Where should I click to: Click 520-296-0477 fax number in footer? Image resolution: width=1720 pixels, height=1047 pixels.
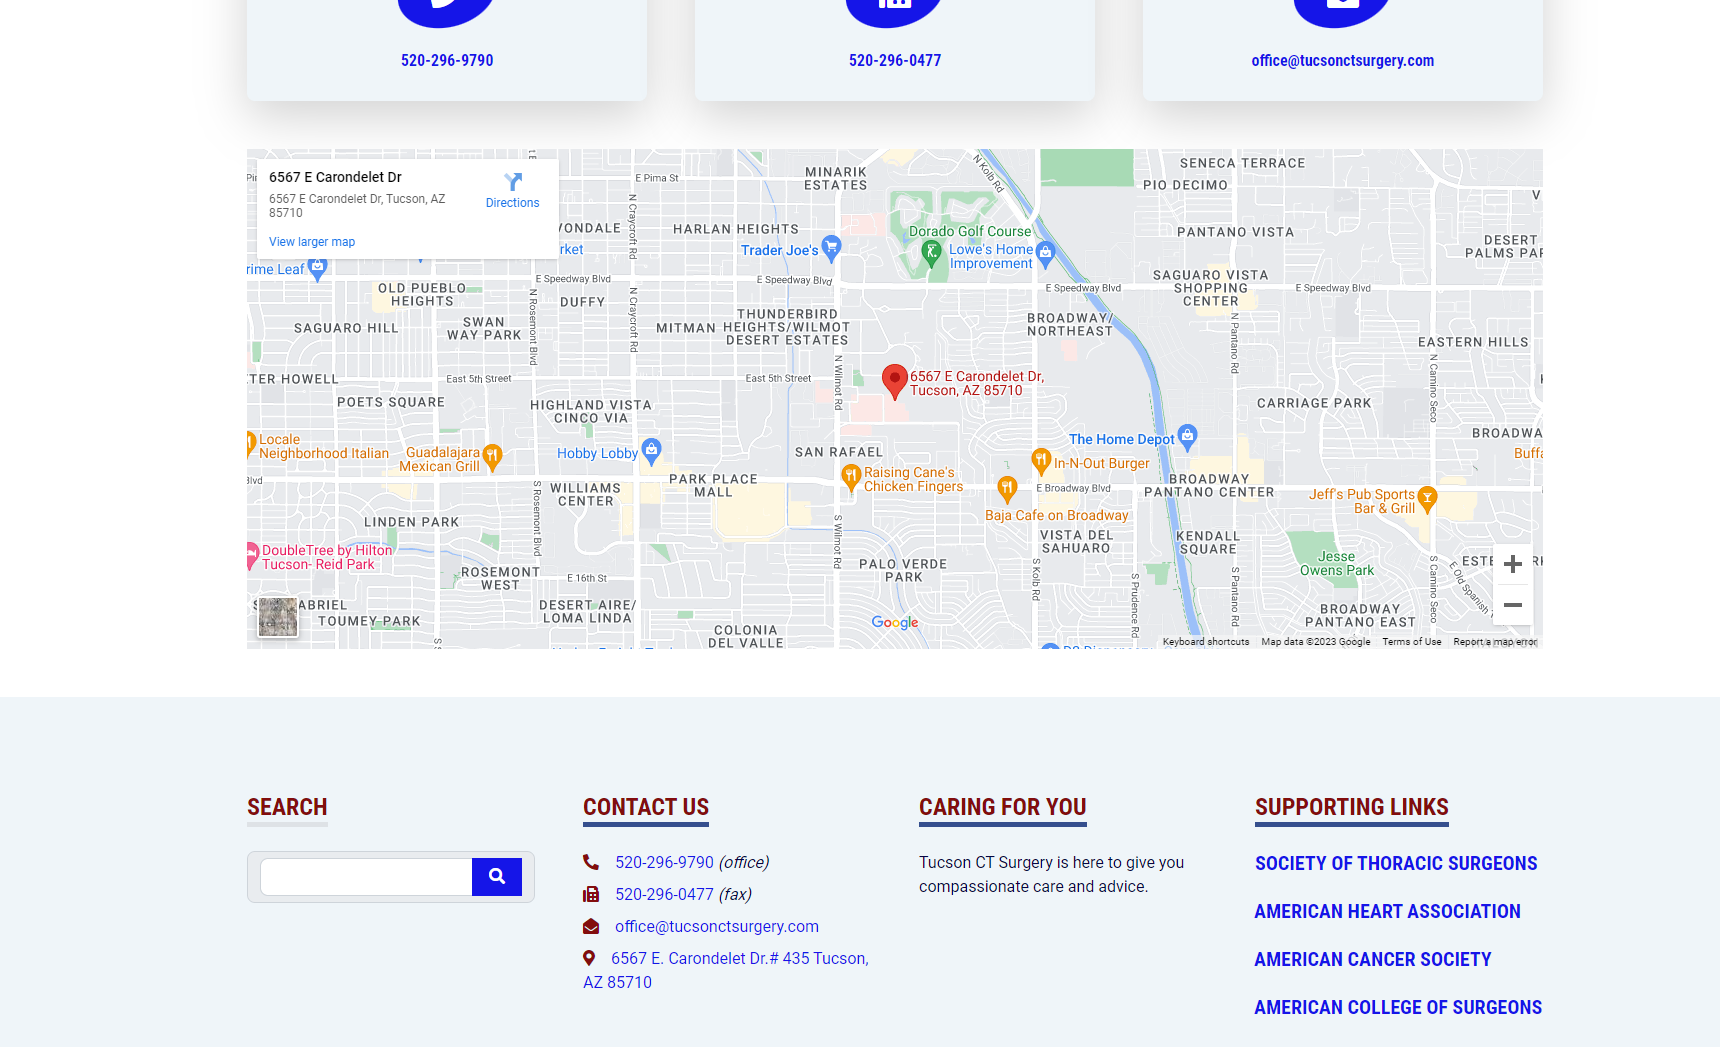pyautogui.click(x=664, y=894)
